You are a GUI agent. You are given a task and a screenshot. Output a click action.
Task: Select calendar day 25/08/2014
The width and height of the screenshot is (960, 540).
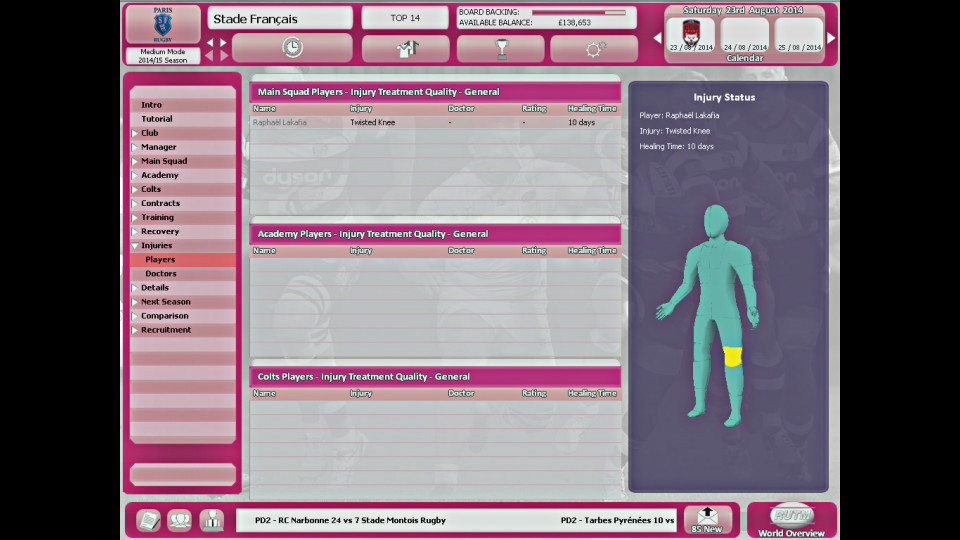tap(798, 35)
